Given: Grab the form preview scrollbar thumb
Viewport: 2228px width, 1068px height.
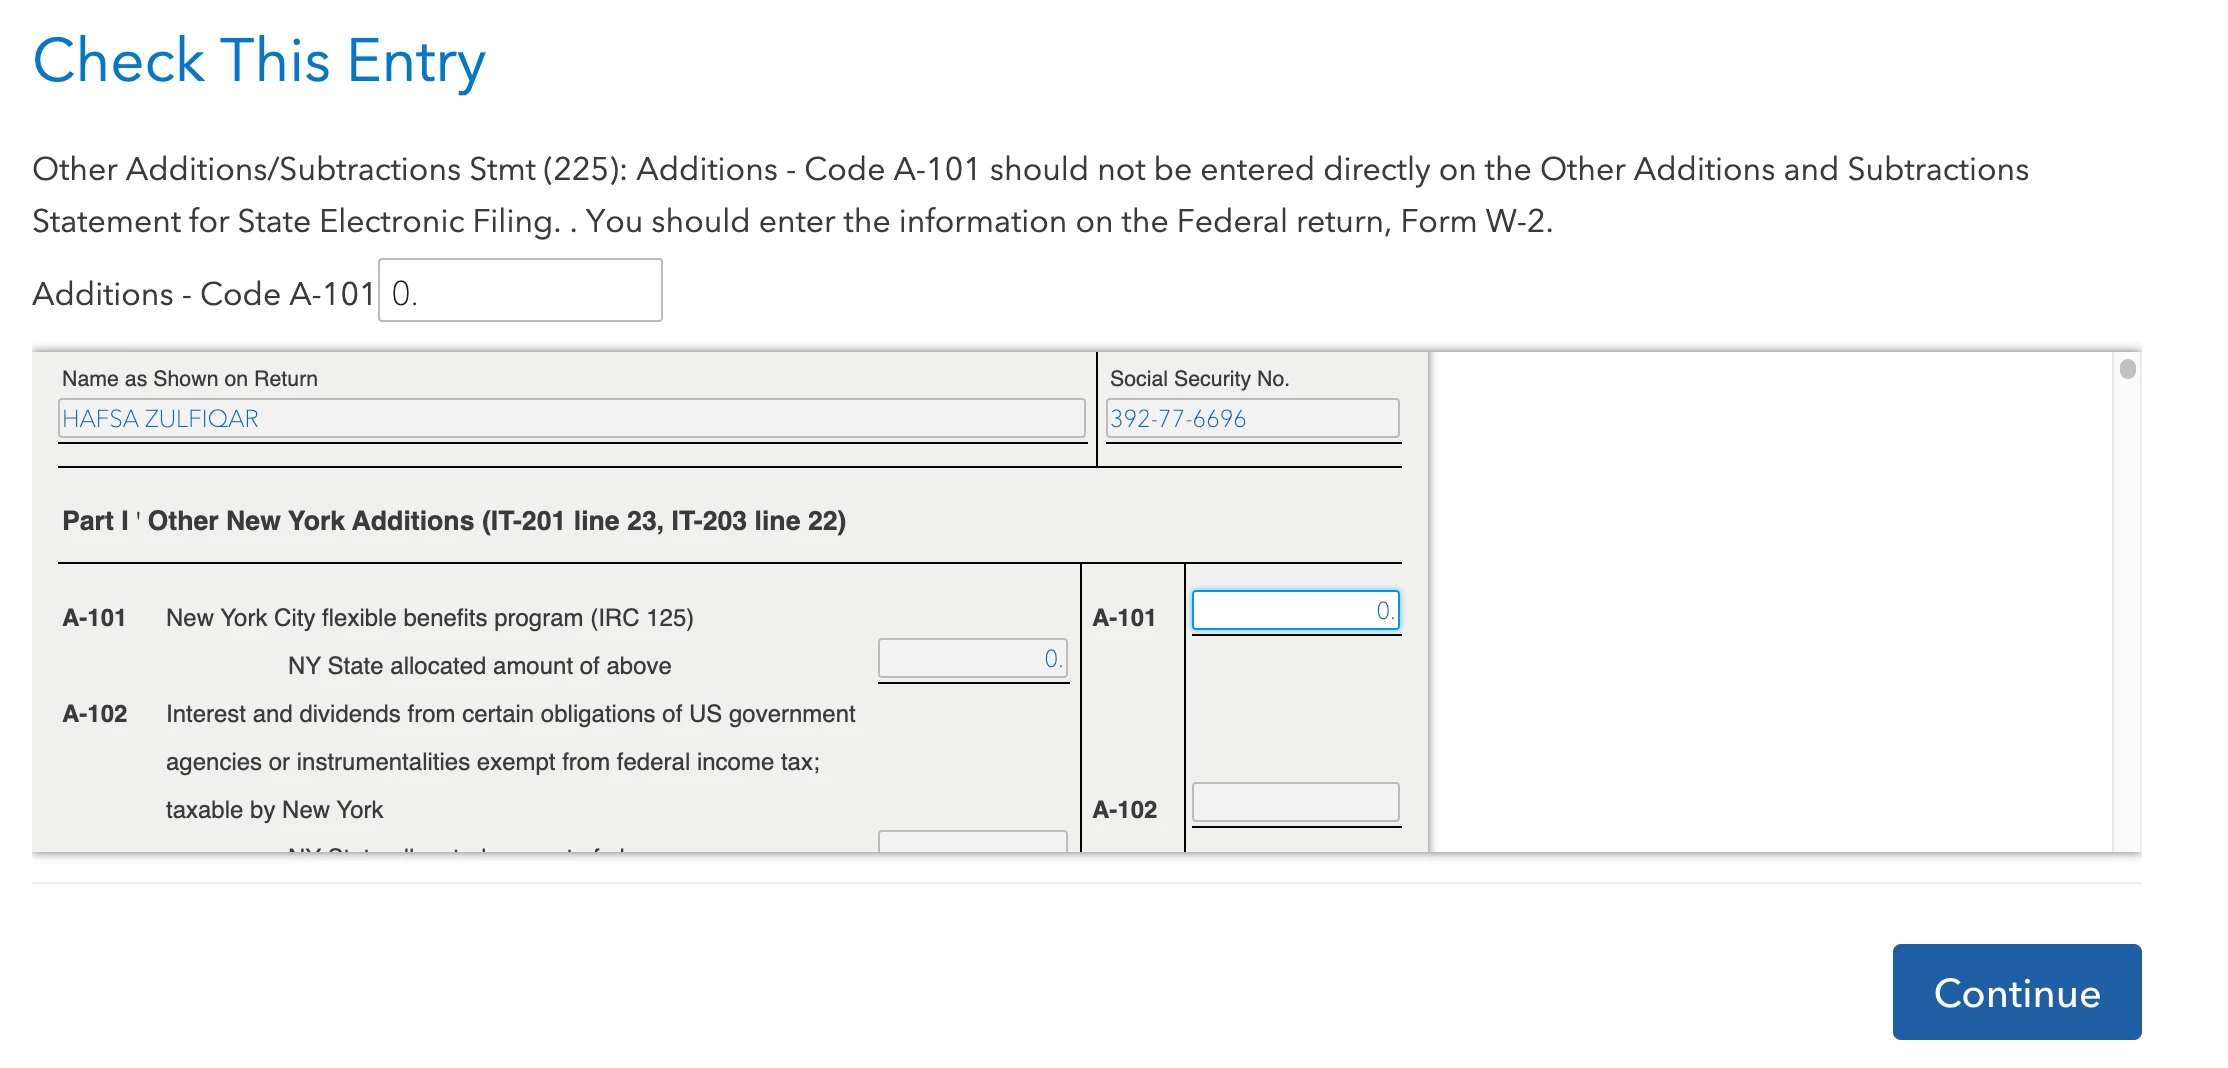Looking at the screenshot, I should (2127, 369).
